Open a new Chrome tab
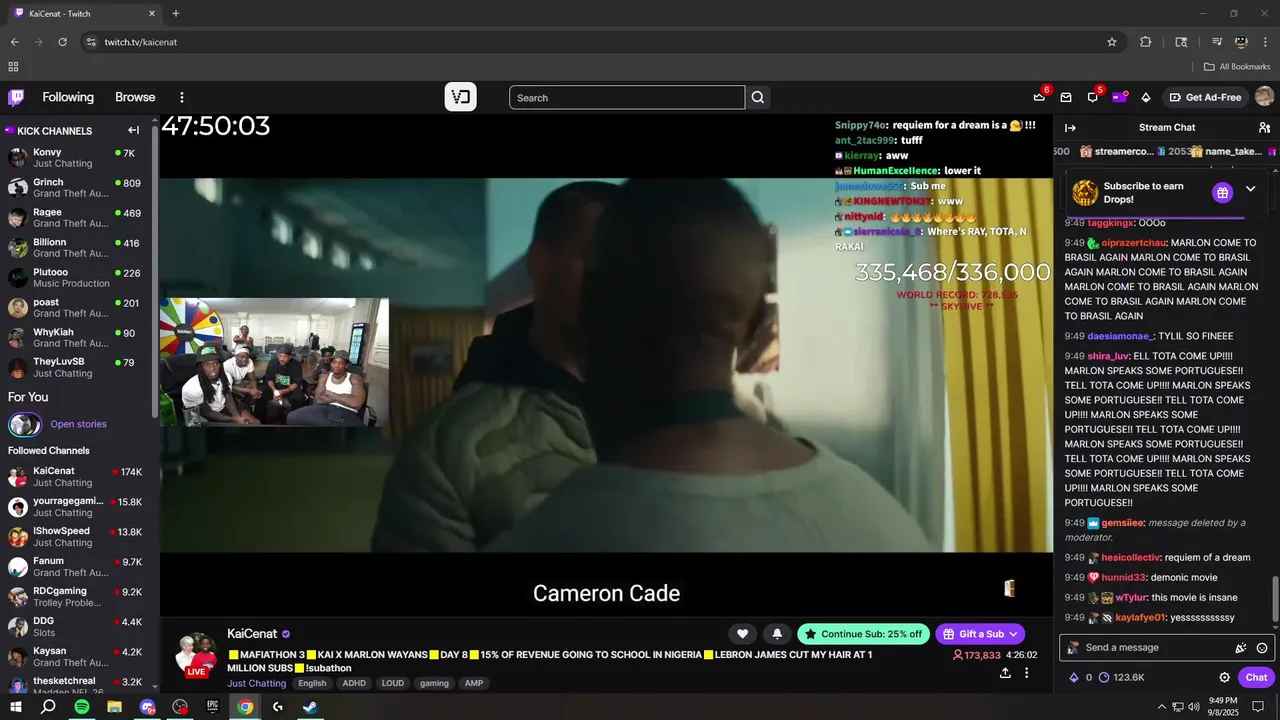The height and width of the screenshot is (720, 1280). tap(176, 13)
